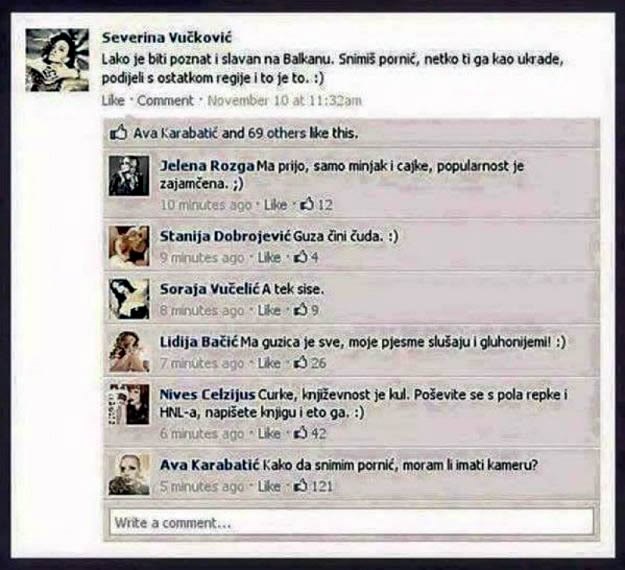The image size is (625, 570).
Task: Open Severina Vučković's profile picture
Action: coord(57,60)
